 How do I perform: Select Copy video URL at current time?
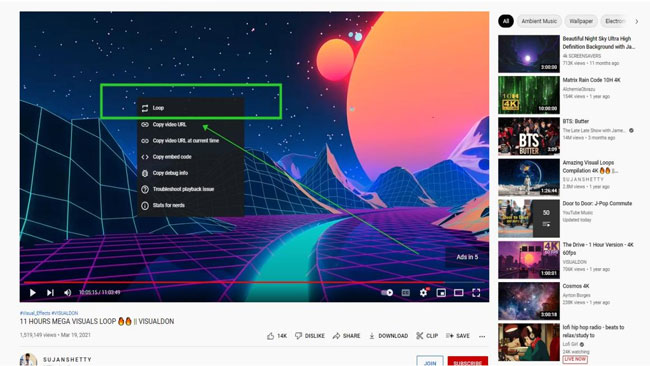coord(191,141)
